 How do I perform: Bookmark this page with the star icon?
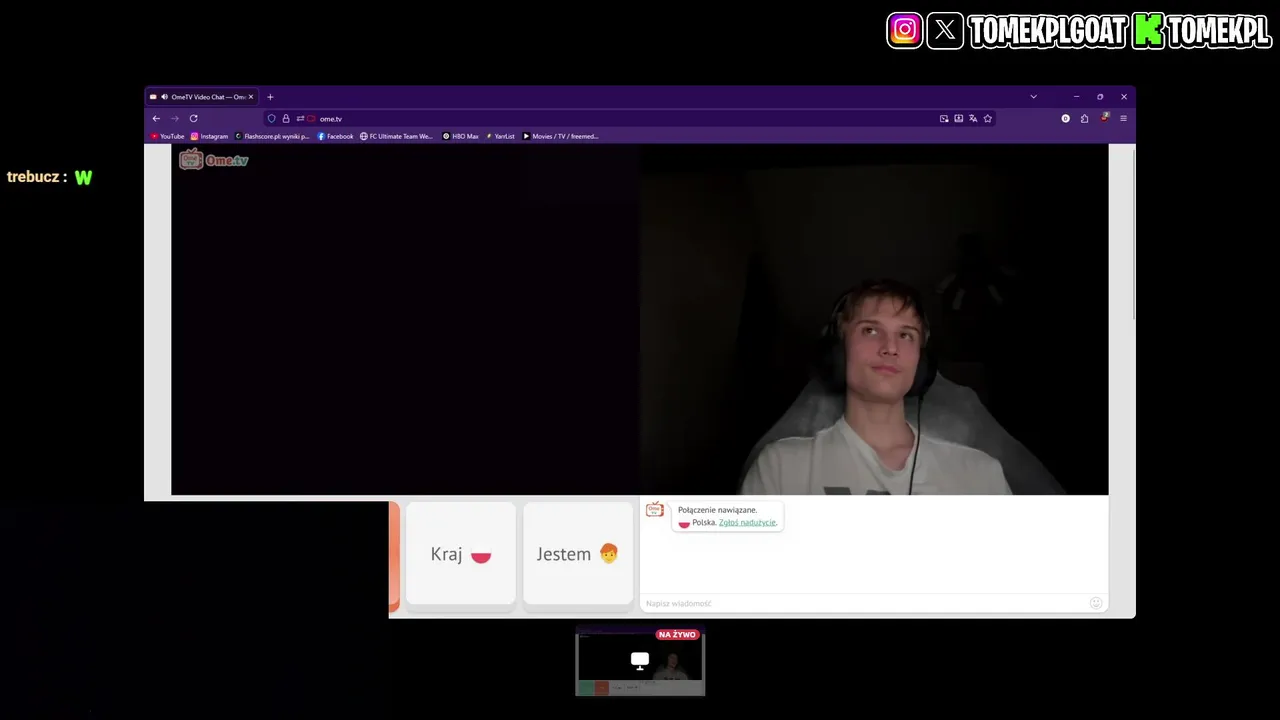987,118
